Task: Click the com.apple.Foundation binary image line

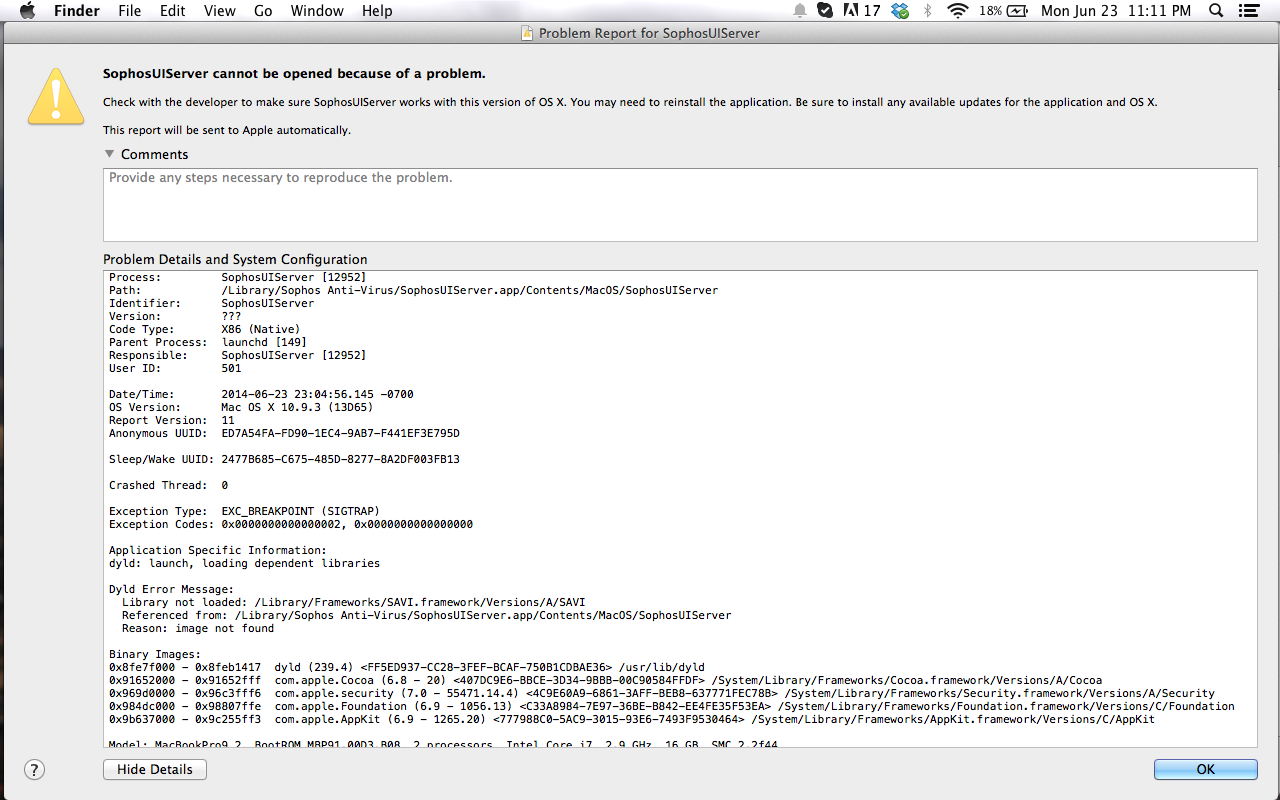Action: (672, 706)
